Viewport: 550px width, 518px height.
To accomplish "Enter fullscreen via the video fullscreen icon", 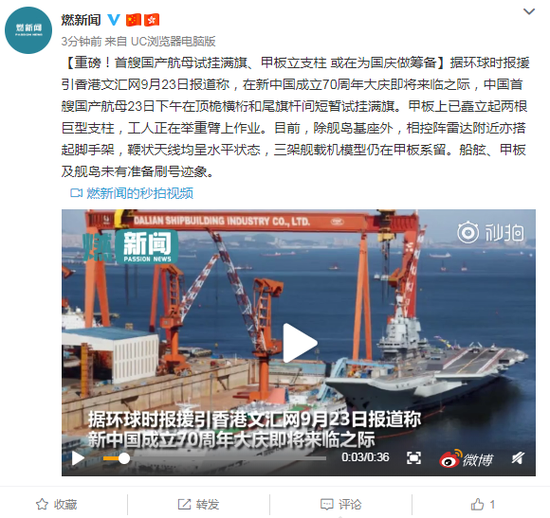I will click(x=414, y=458).
